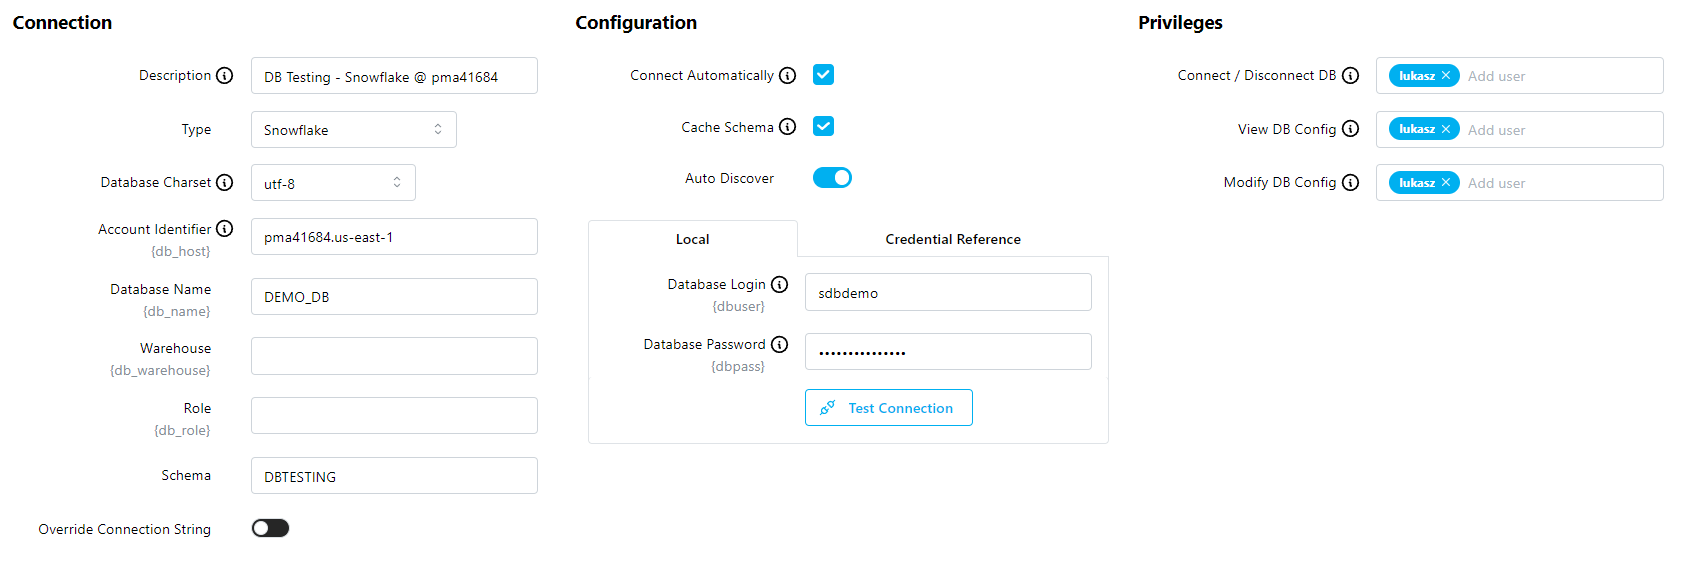Open the Database Charset utf-8 dropdown
The image size is (1699, 566).
point(333,183)
